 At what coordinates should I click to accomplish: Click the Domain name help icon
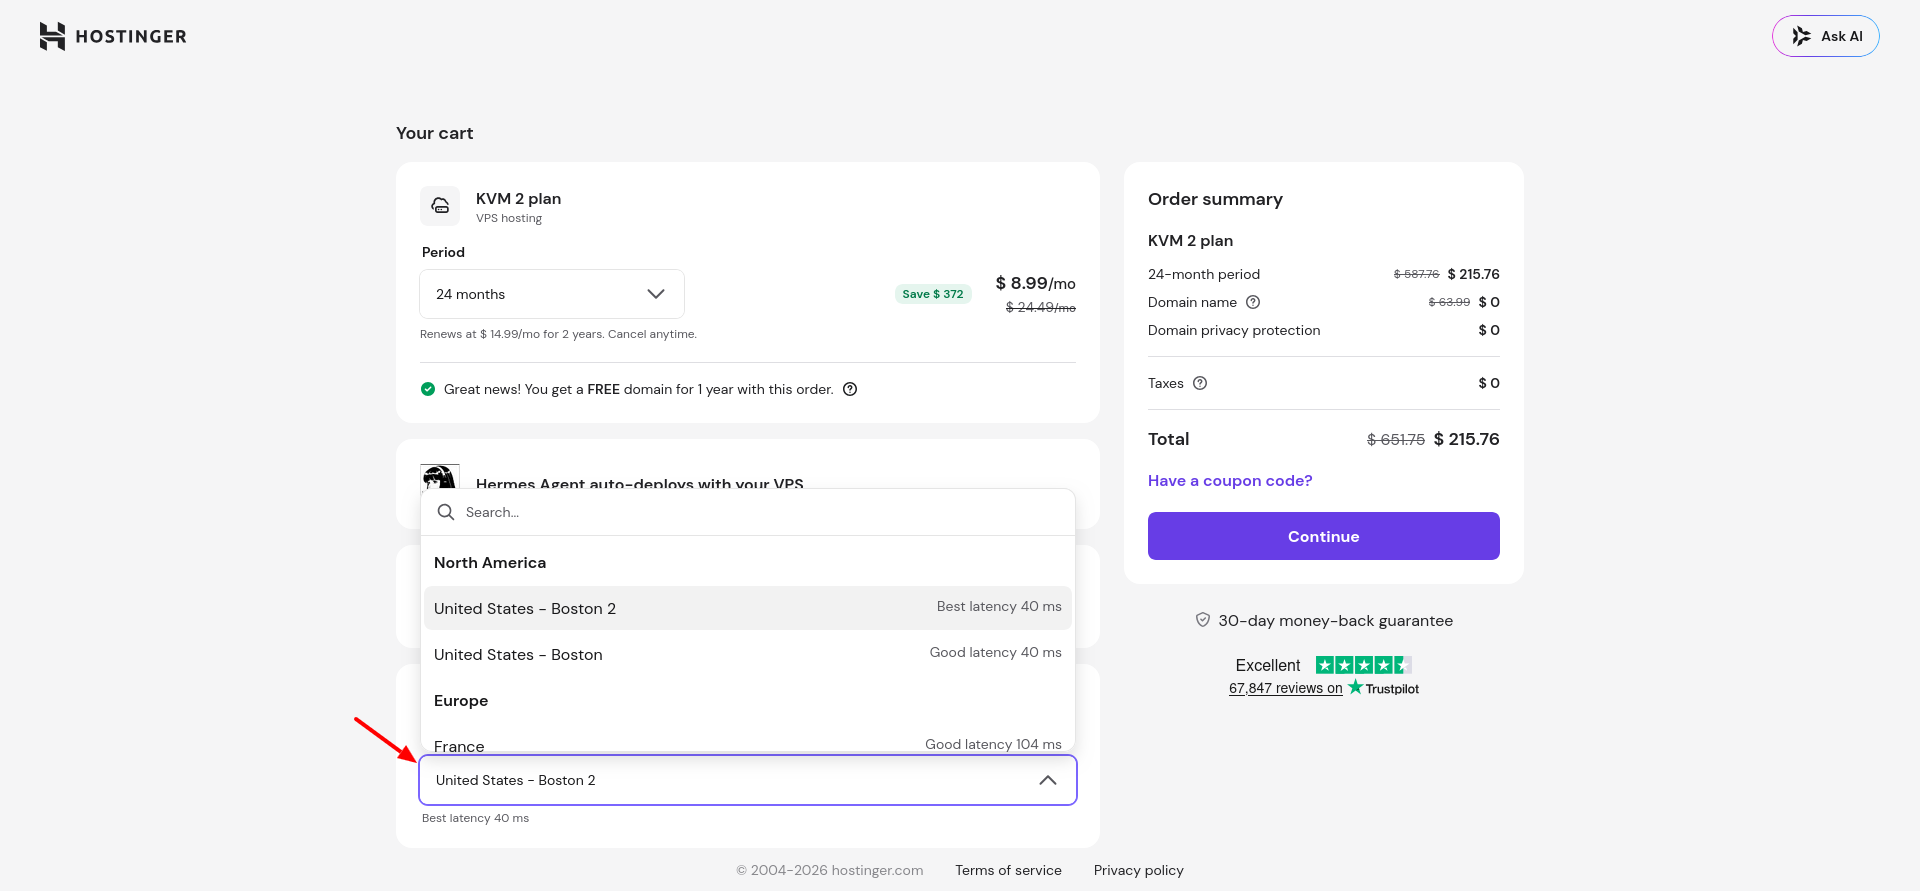1253,302
